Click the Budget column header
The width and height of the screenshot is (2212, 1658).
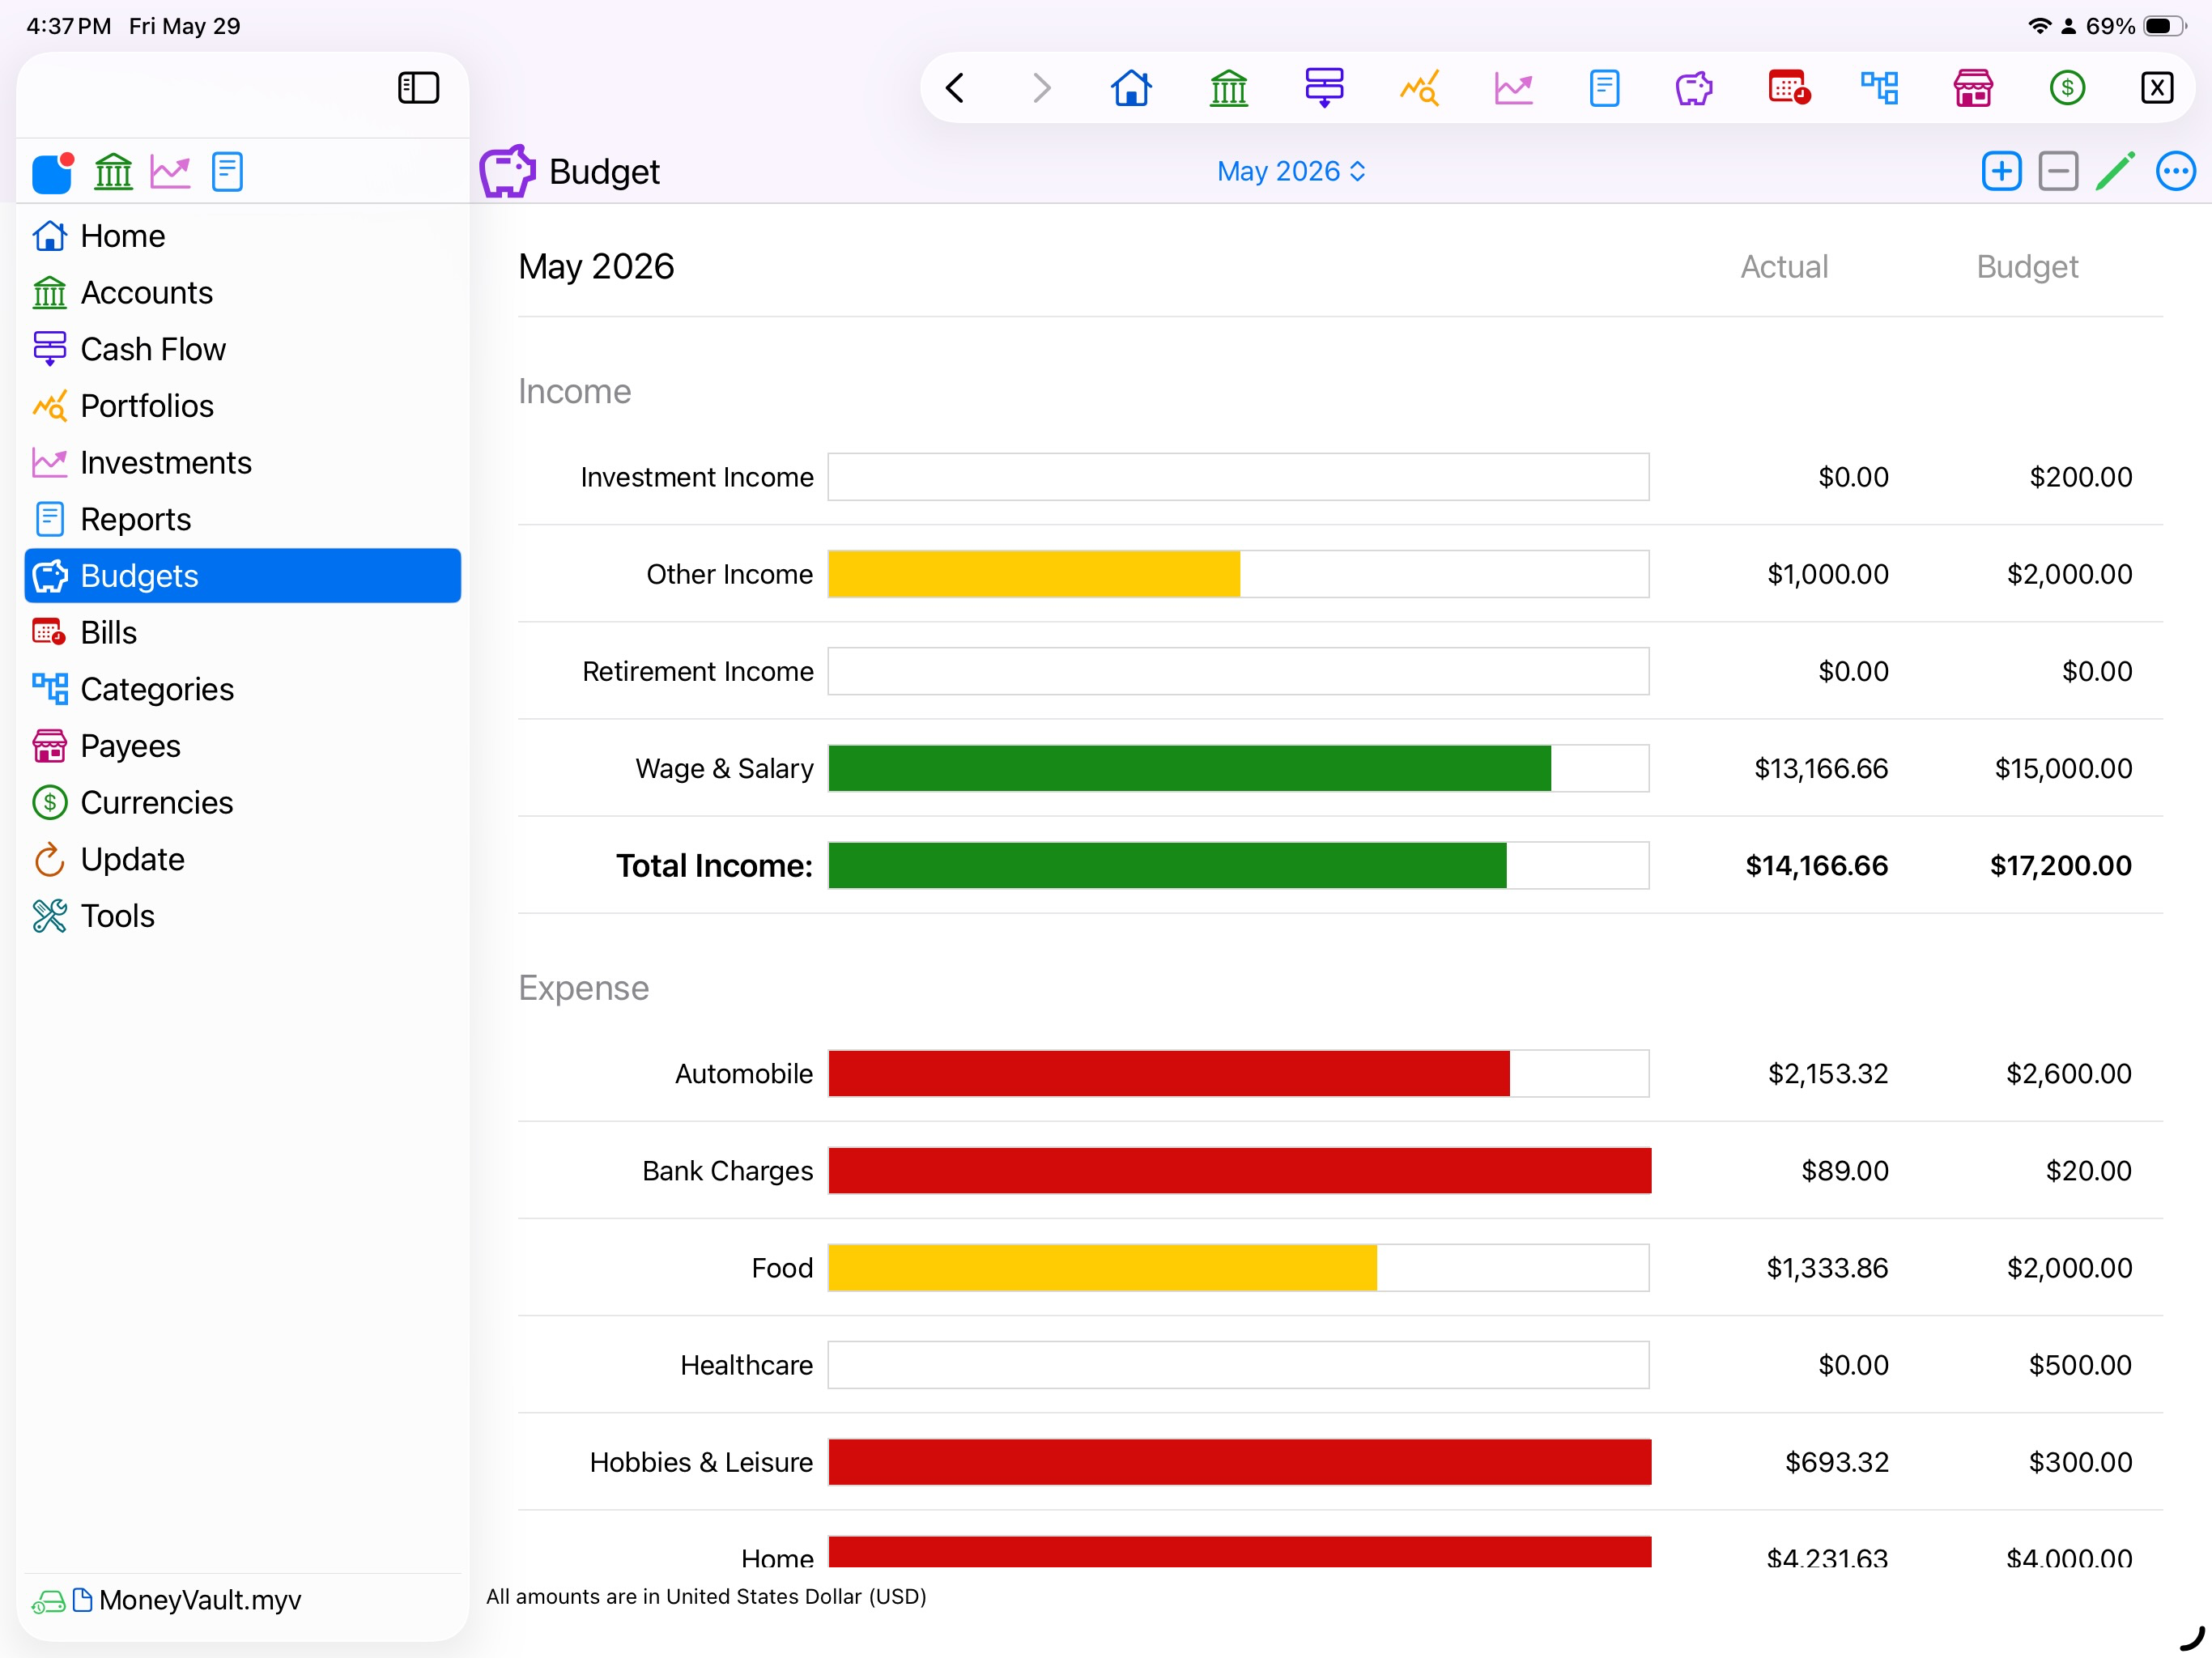[x=2027, y=267]
